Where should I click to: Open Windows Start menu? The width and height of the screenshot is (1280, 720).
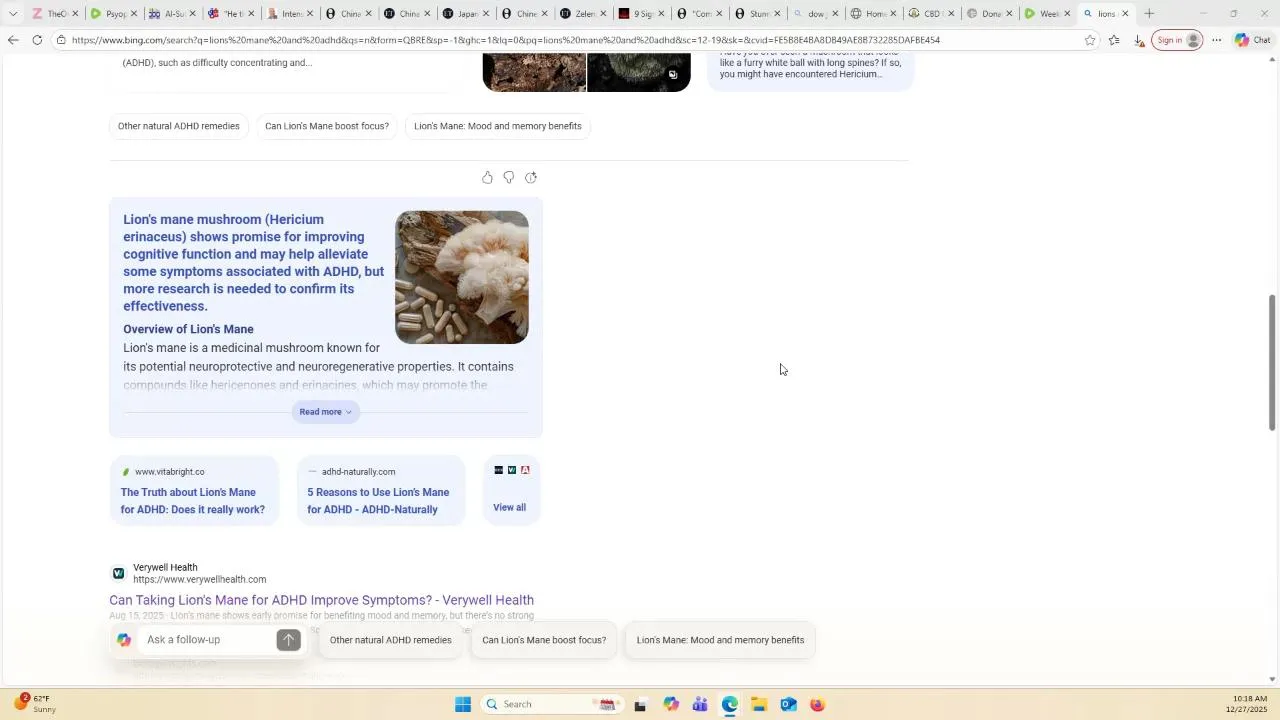pyautogui.click(x=463, y=704)
